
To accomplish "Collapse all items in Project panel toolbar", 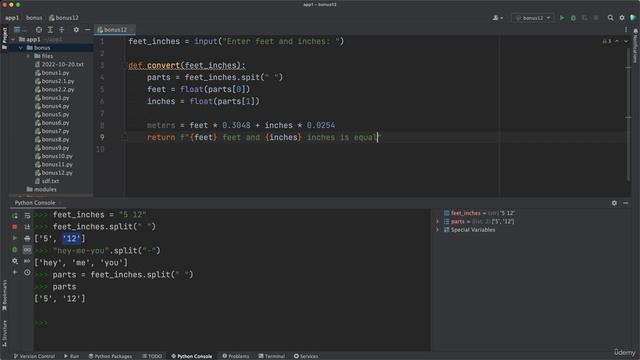I will (62, 30).
